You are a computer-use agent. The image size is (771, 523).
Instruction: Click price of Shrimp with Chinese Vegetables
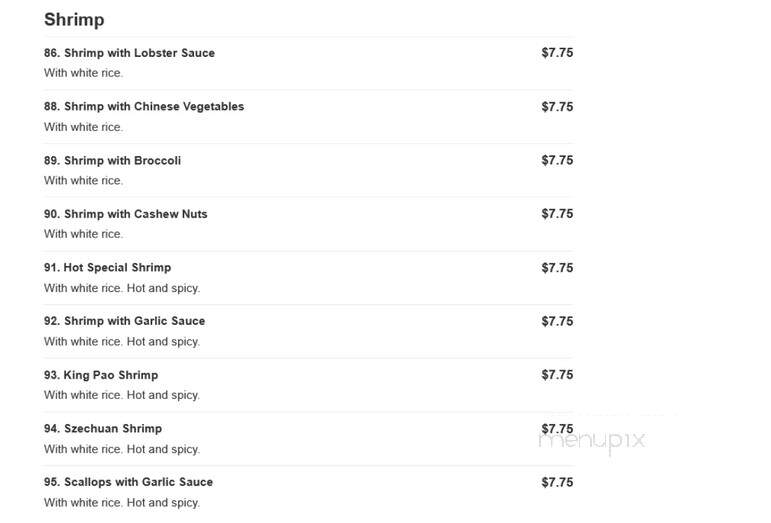click(557, 107)
